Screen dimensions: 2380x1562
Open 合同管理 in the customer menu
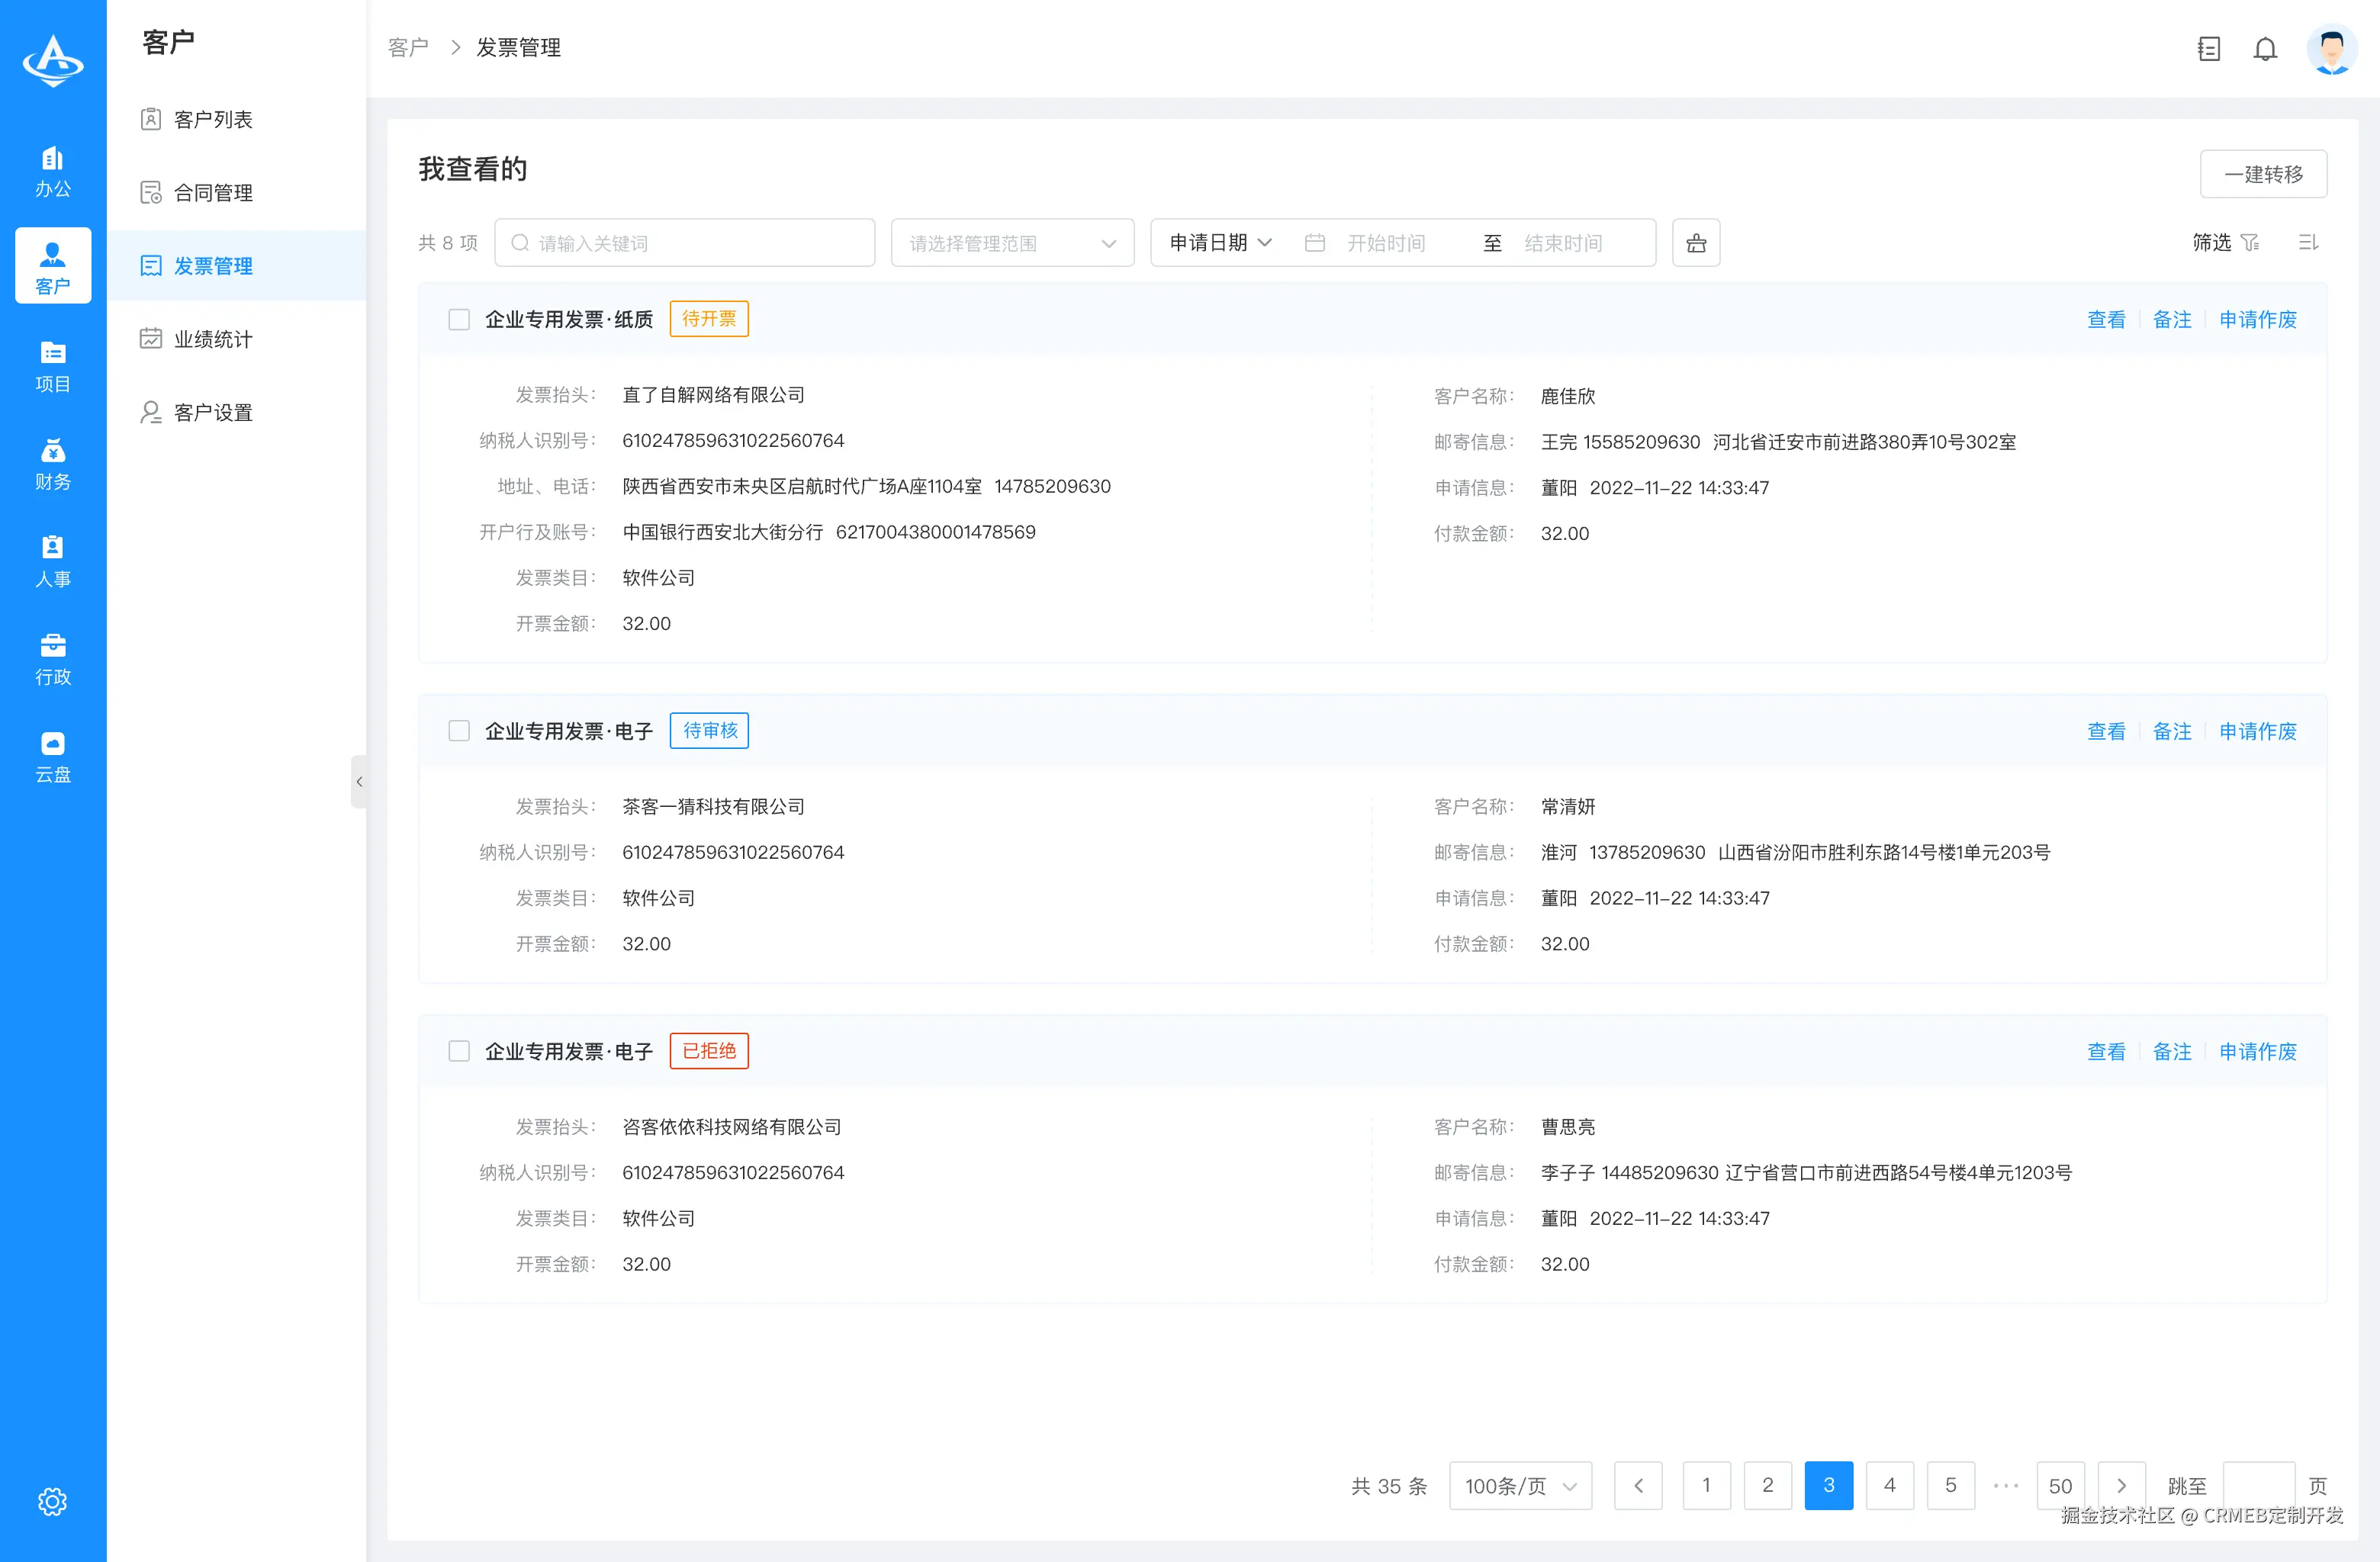click(213, 192)
